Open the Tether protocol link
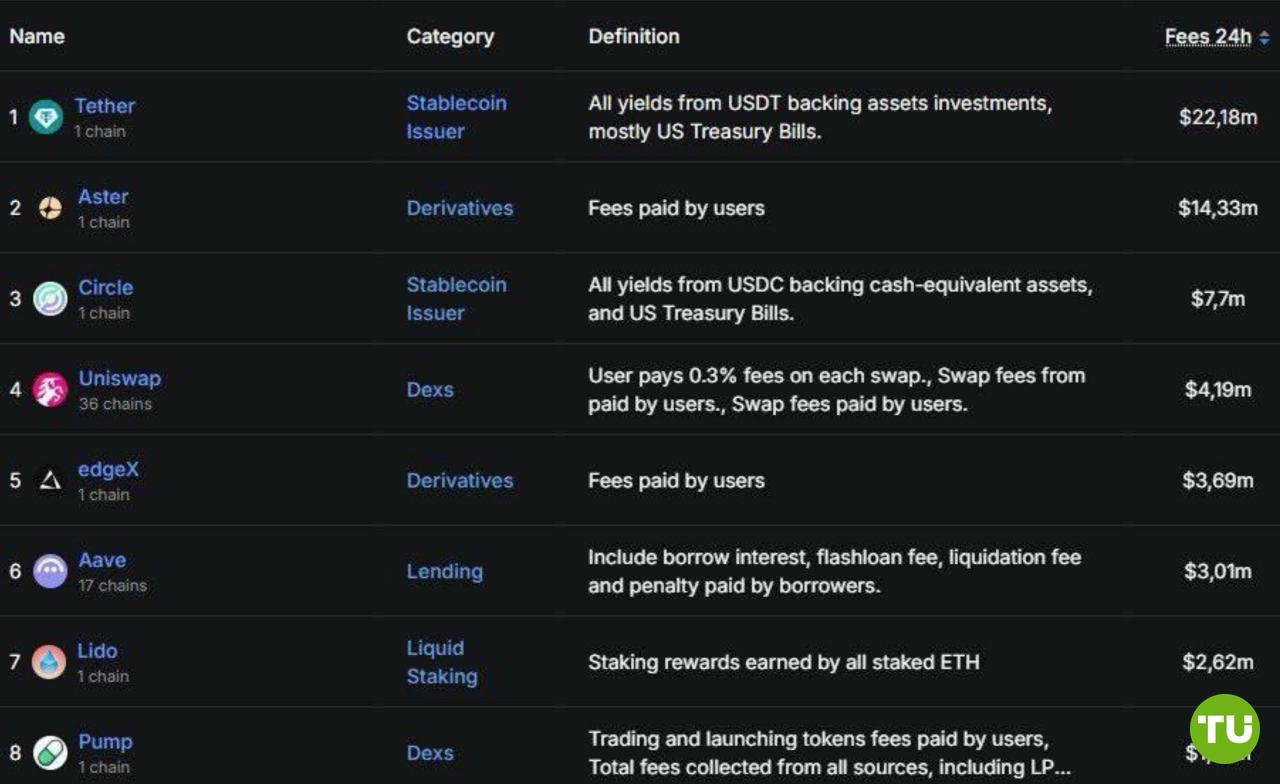Viewport: 1280px width, 784px height. pos(104,106)
